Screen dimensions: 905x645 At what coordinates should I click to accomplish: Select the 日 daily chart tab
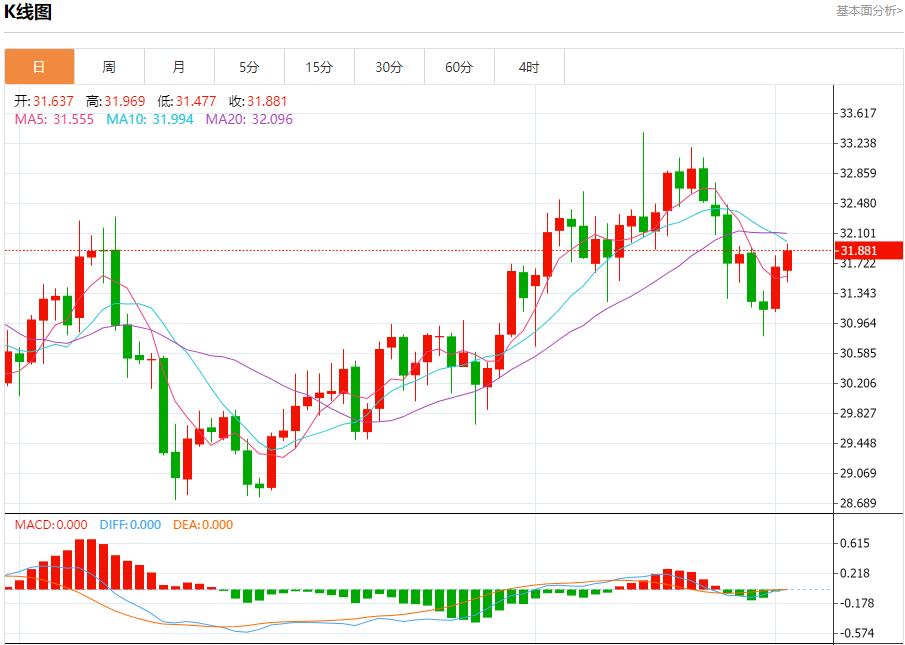pos(39,67)
